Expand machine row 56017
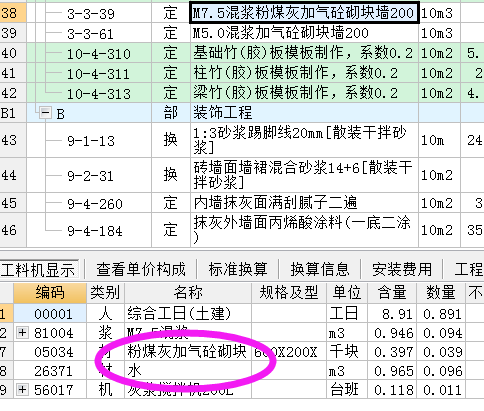Viewport: 484px width, 411px height. point(22,389)
